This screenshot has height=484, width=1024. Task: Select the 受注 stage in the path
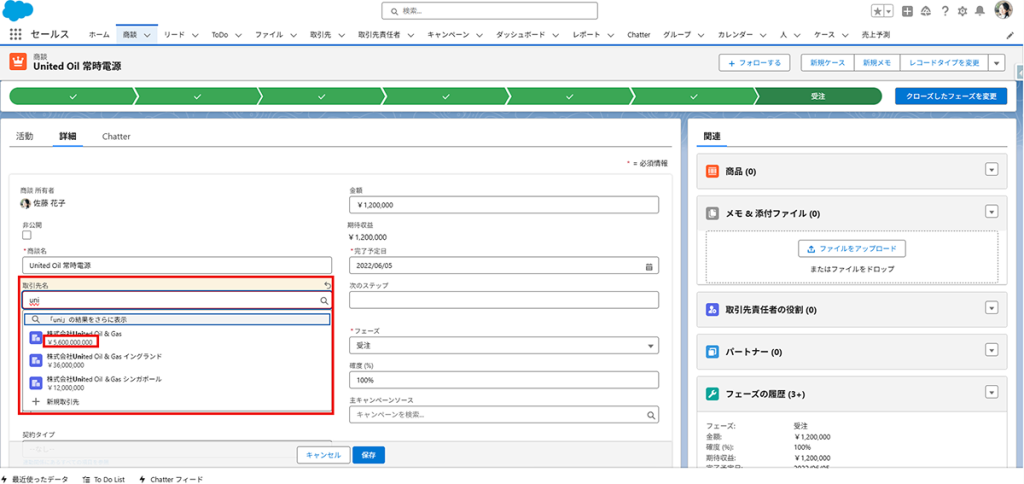tap(818, 96)
